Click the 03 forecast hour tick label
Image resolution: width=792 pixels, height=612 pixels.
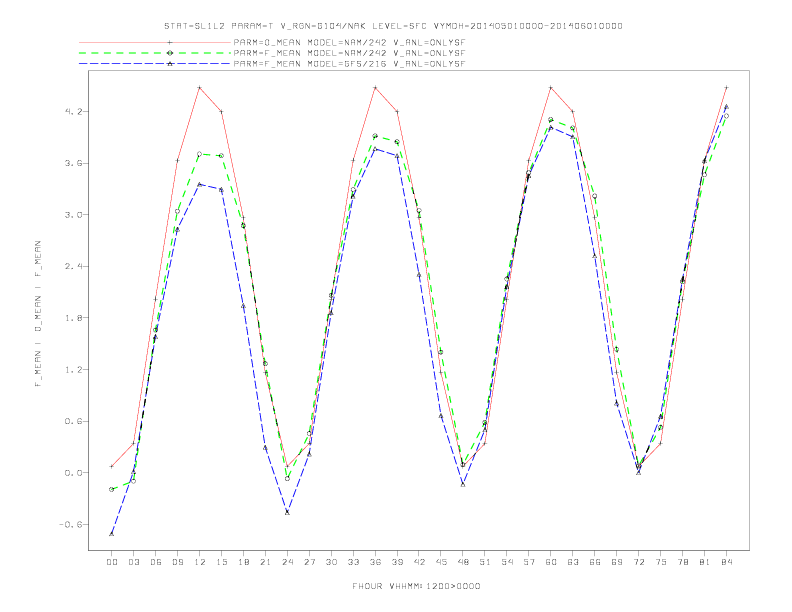[133, 562]
